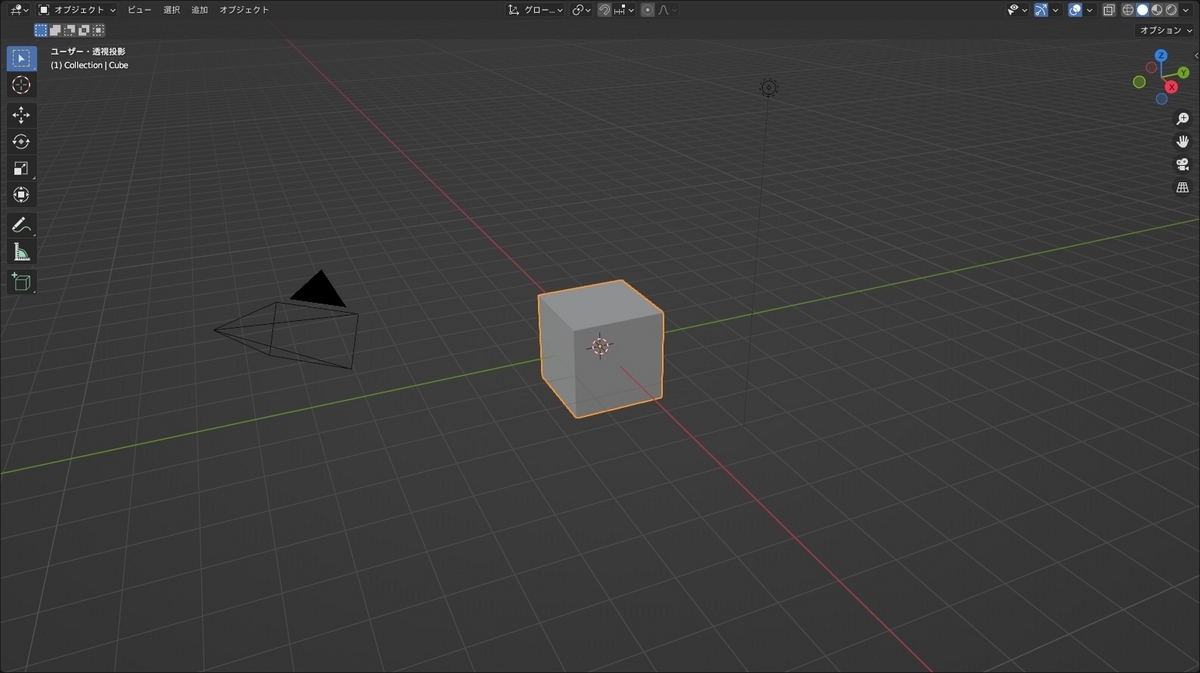Toggle camera view with movie-camera icon
Screen dimensions: 1200x673
[x=1182, y=165]
